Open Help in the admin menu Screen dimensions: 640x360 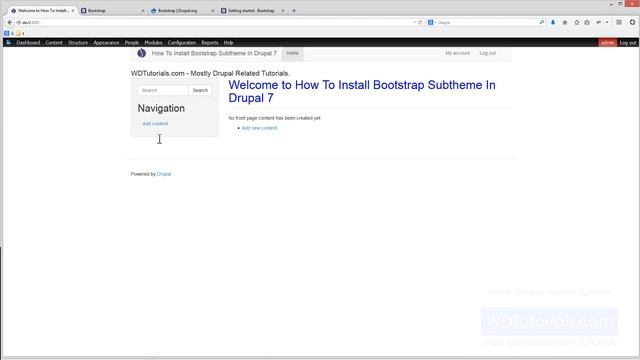pyautogui.click(x=228, y=42)
